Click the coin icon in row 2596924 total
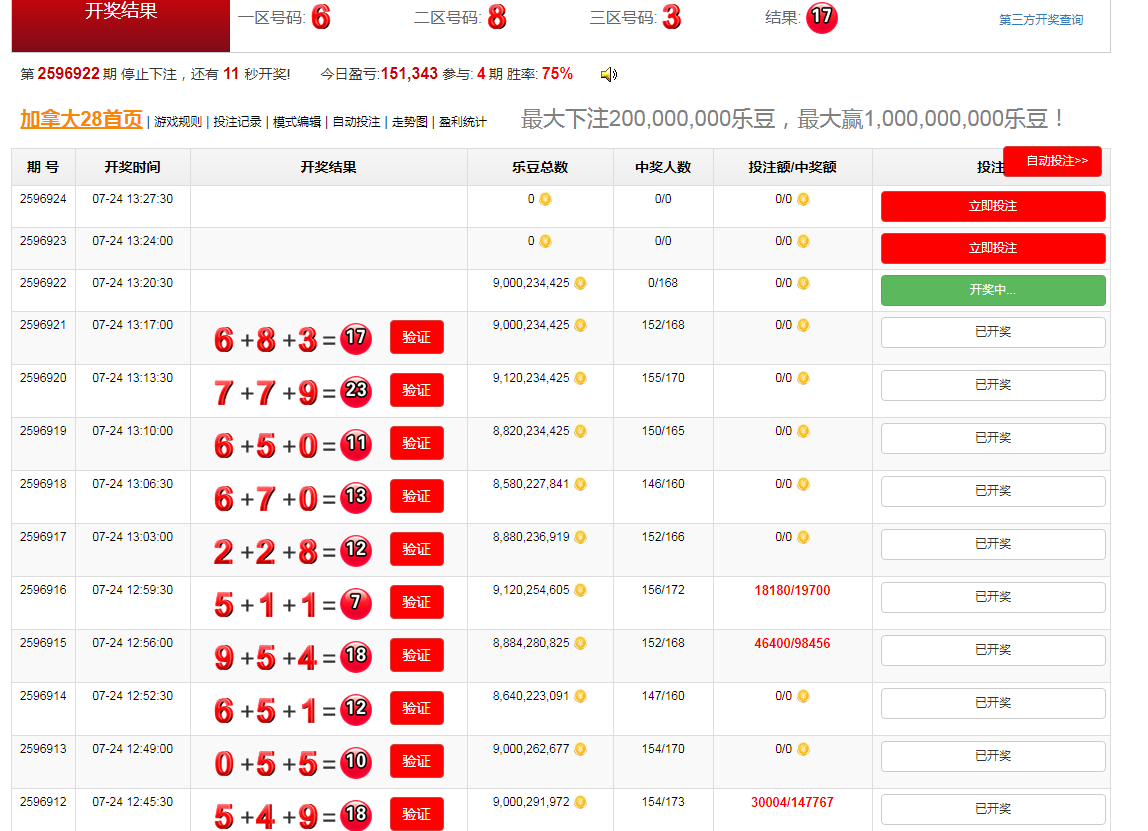 coord(545,199)
